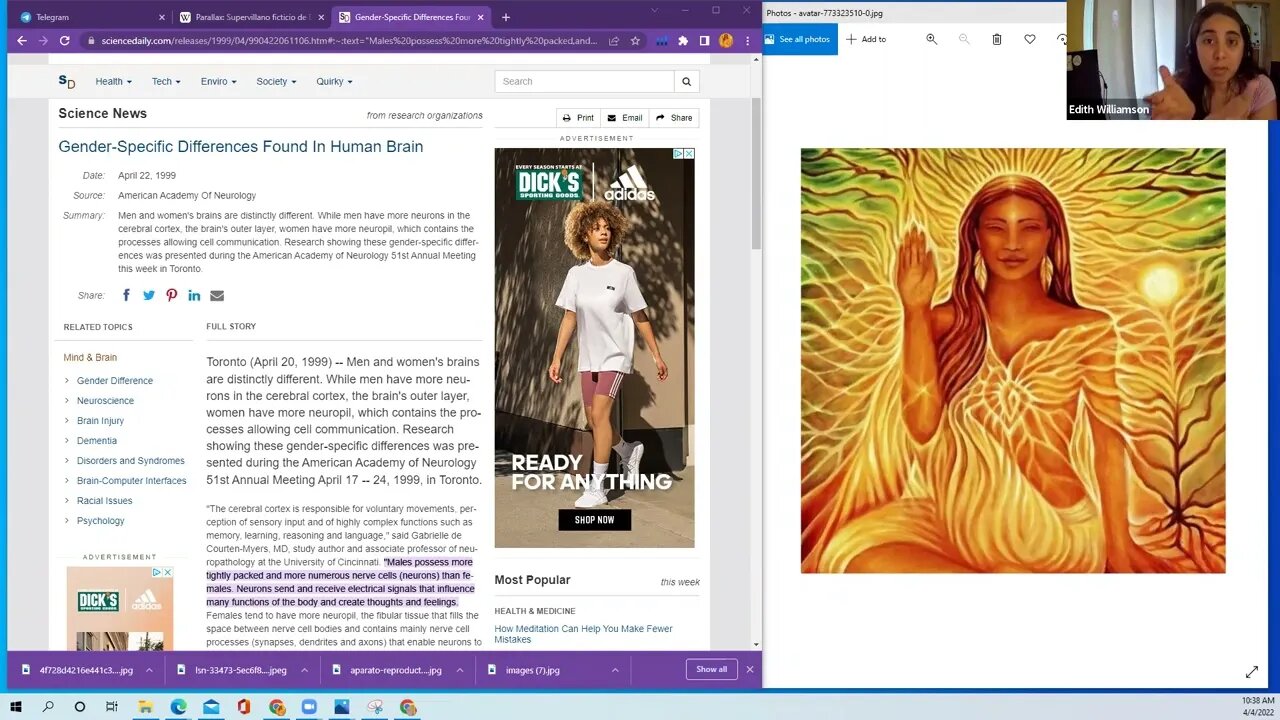
Task: Enter full screen in Photos app
Action: [1251, 672]
